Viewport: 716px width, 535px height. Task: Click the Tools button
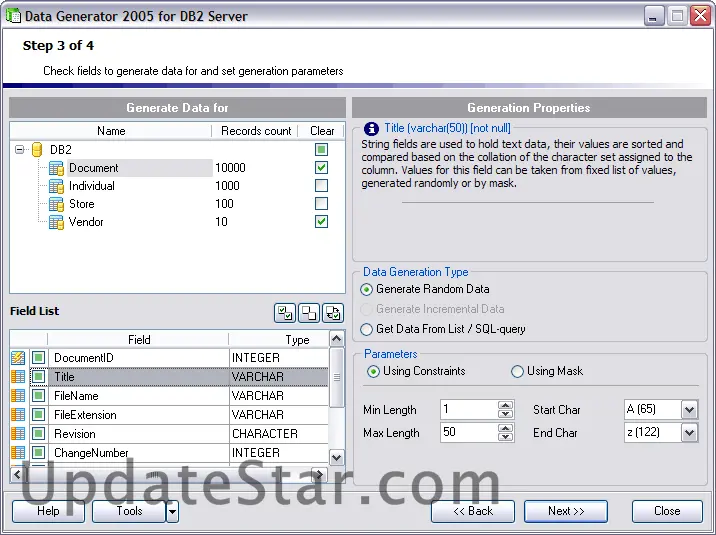pyautogui.click(x=129, y=511)
